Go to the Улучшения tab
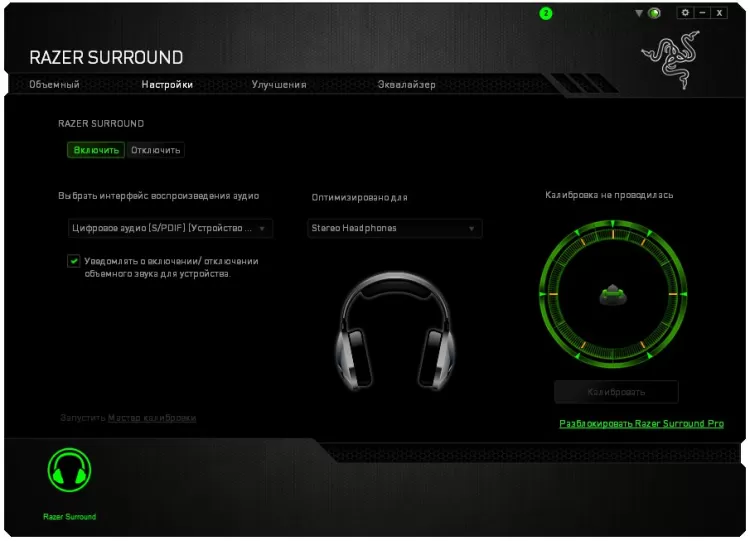Screen dimensions: 750x541 pyautogui.click(x=279, y=85)
